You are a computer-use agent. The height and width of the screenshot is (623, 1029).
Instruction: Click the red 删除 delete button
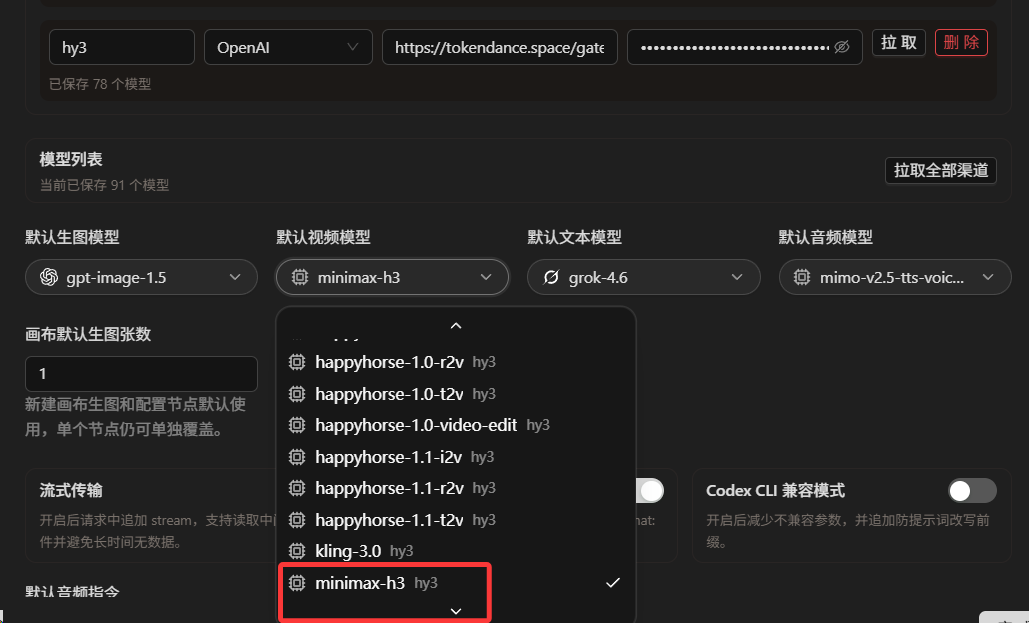point(961,43)
